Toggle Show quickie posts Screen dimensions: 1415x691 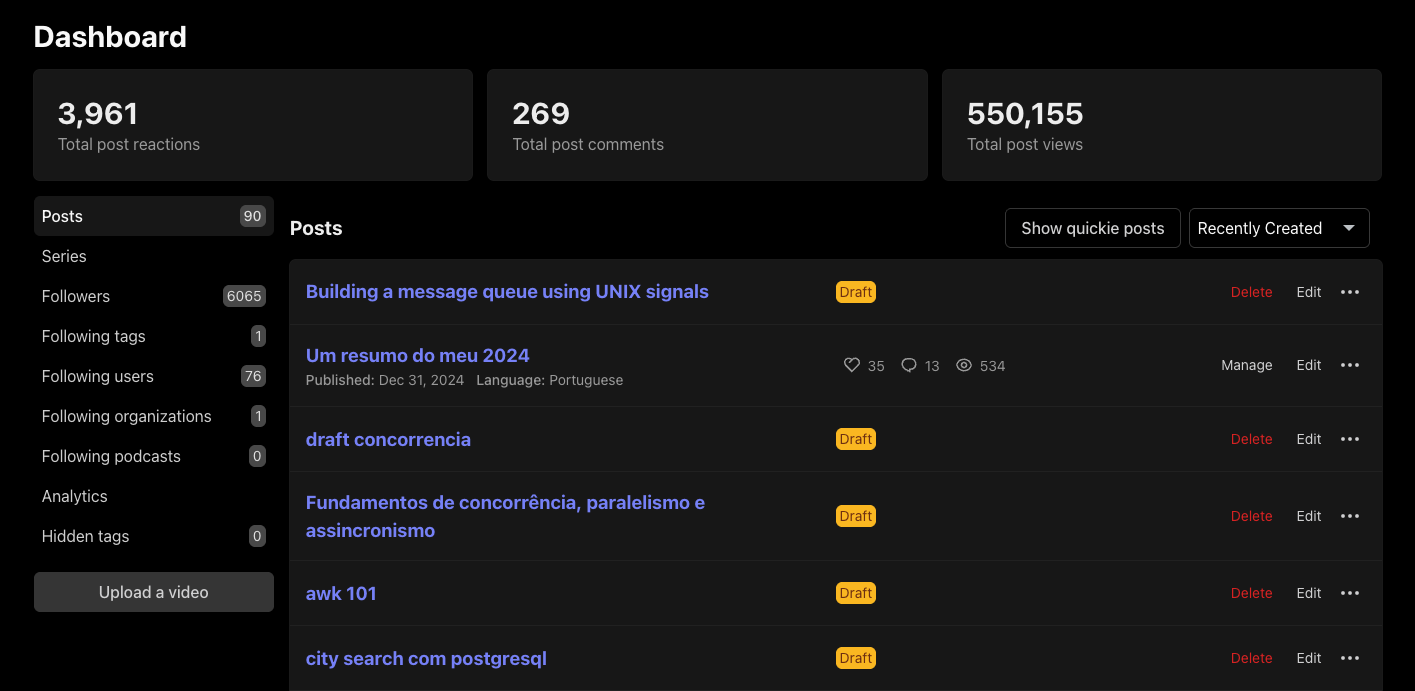point(1092,228)
